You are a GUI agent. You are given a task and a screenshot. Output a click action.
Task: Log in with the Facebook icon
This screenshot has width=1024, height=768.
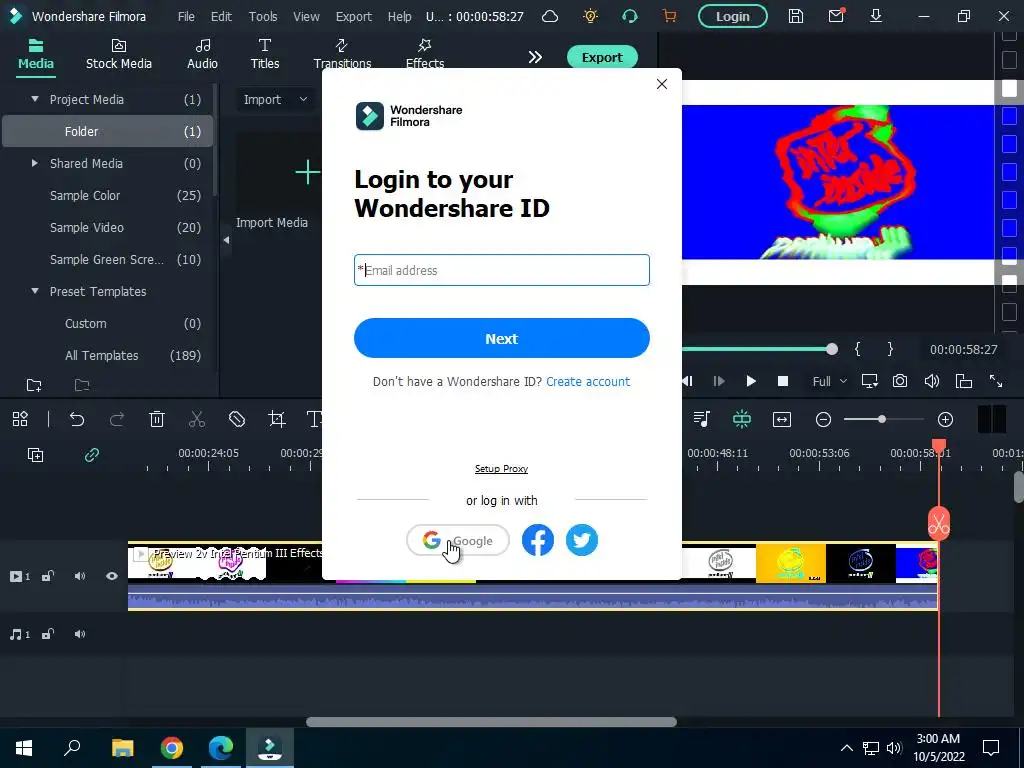pos(537,540)
